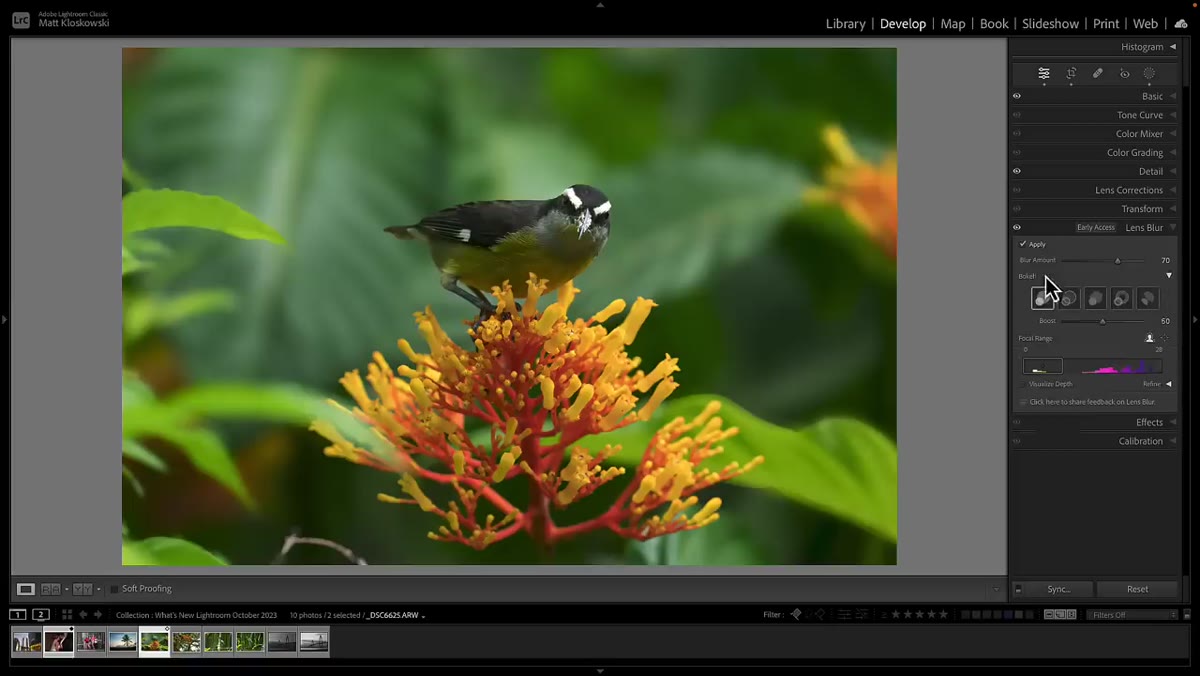Viewport: 1200px width, 676px height.
Task: Expand the Transform panel
Action: coord(1172,209)
